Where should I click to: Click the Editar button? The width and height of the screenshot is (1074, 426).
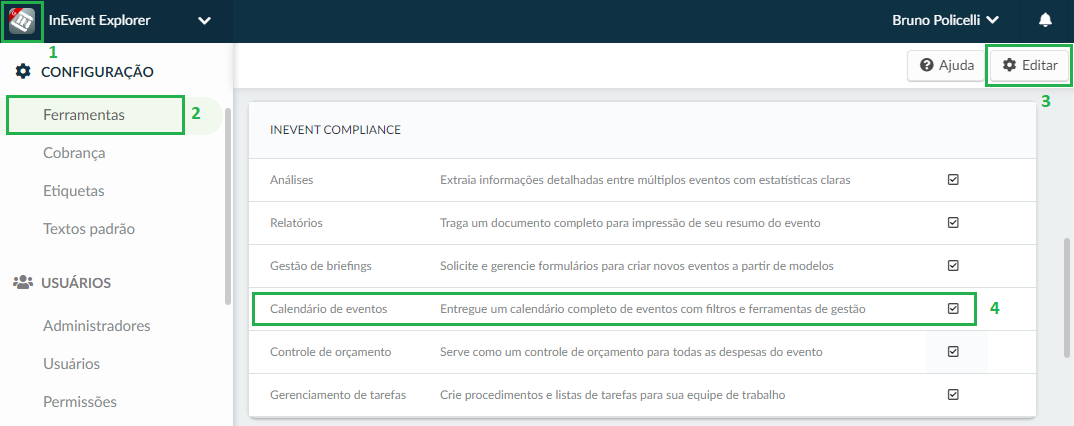pyautogui.click(x=1029, y=66)
